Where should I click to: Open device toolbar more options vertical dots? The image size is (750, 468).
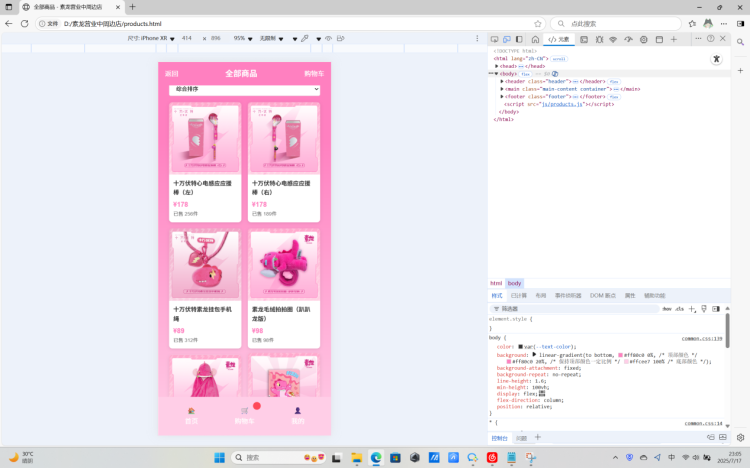pos(477,38)
